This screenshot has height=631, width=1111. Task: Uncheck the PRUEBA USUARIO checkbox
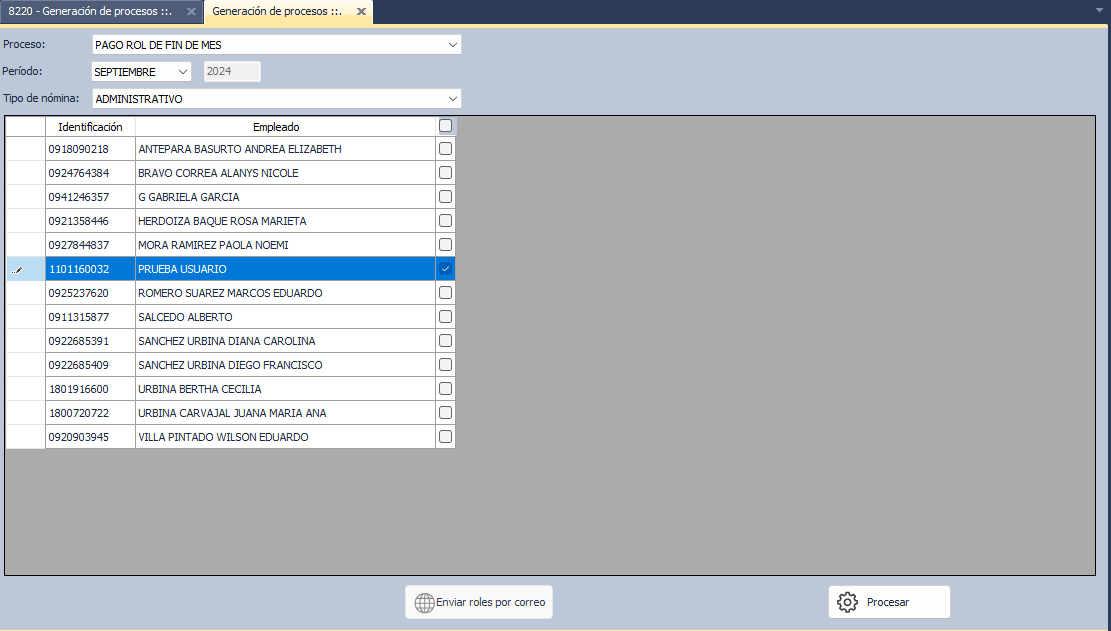[446, 269]
